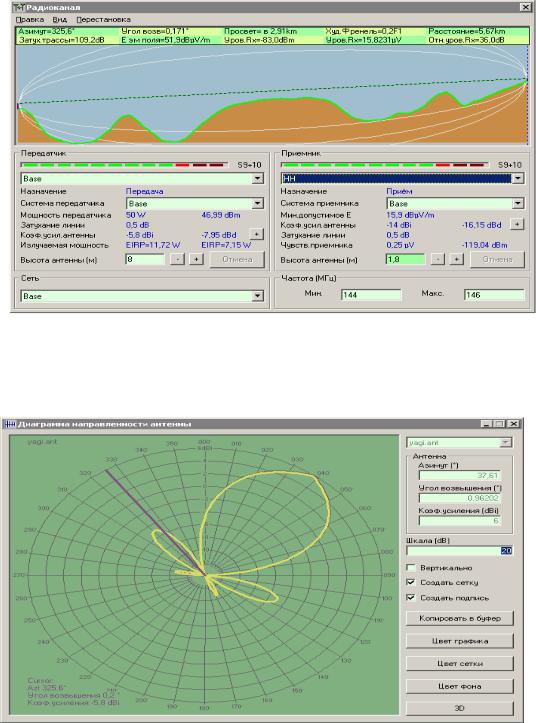Click the Коэф.усиления (dBi) field
This screenshot has height=723, width=536.
tap(459, 521)
